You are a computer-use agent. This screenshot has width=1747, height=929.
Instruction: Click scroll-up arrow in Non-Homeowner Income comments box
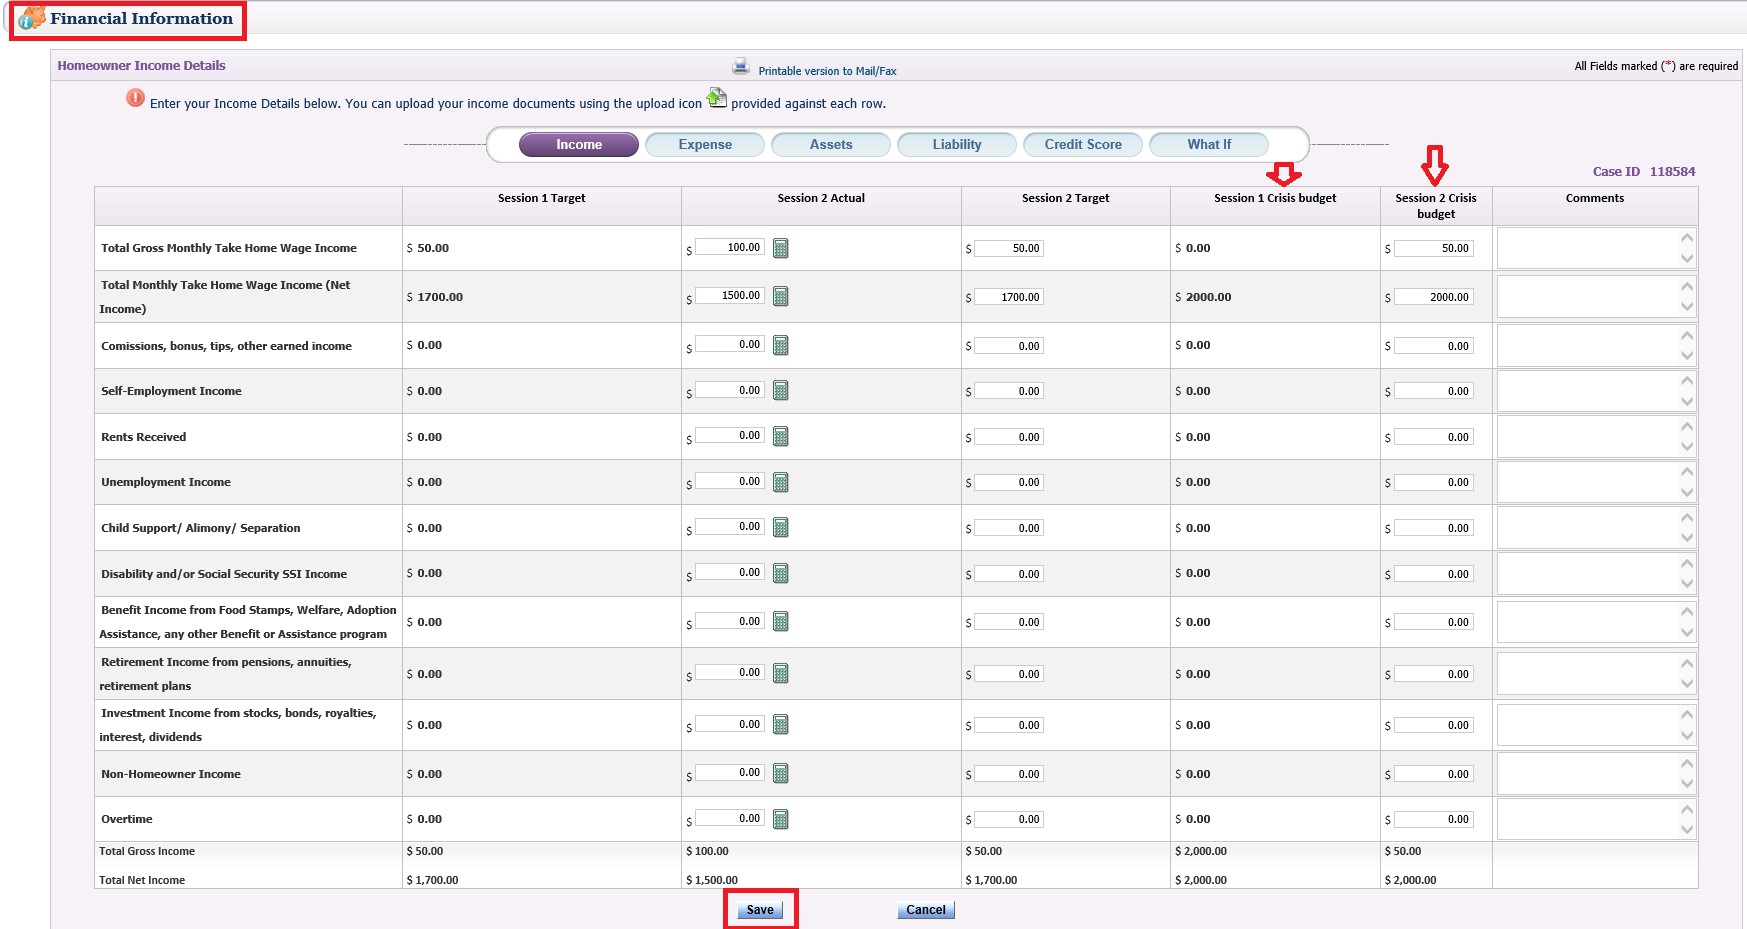click(x=1687, y=763)
